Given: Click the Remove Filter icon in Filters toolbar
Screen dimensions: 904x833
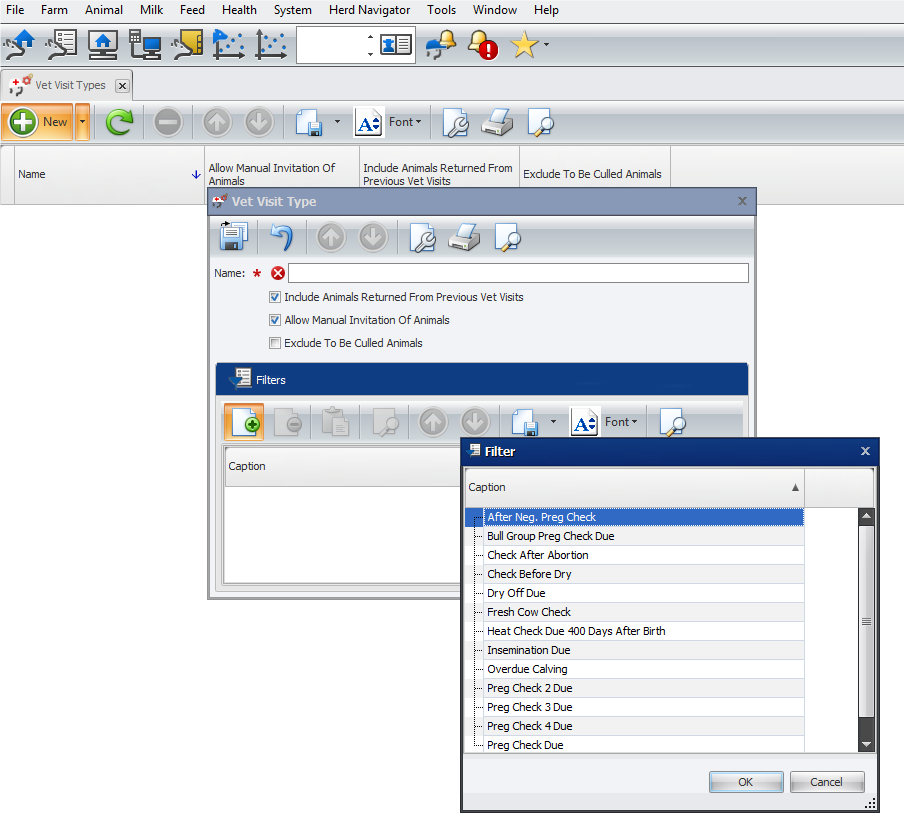Looking at the screenshot, I should [287, 422].
